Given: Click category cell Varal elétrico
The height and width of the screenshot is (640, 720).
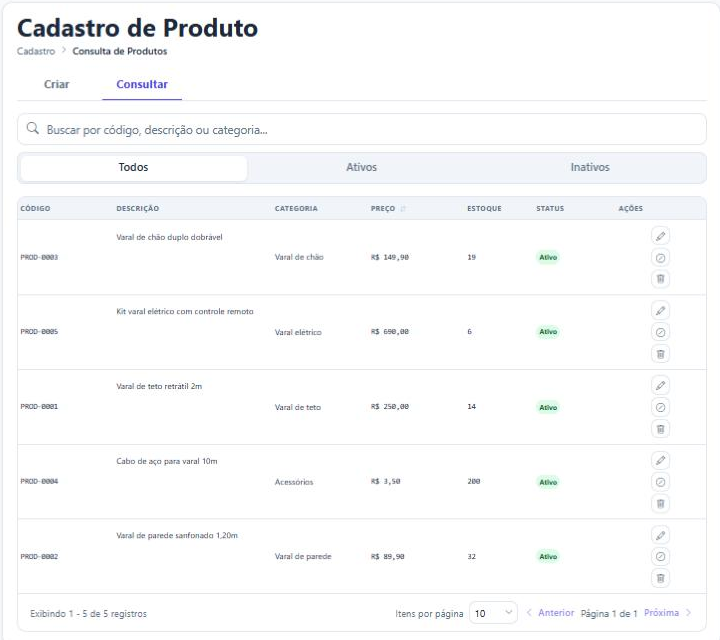Looking at the screenshot, I should 298,332.
